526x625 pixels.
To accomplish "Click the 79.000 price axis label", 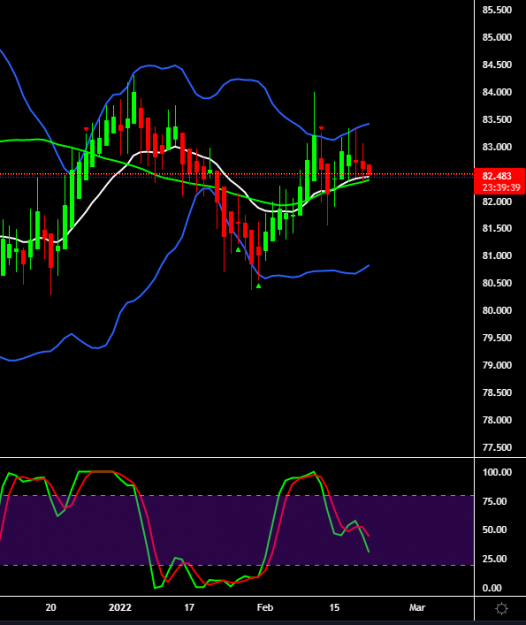I will pos(497,365).
